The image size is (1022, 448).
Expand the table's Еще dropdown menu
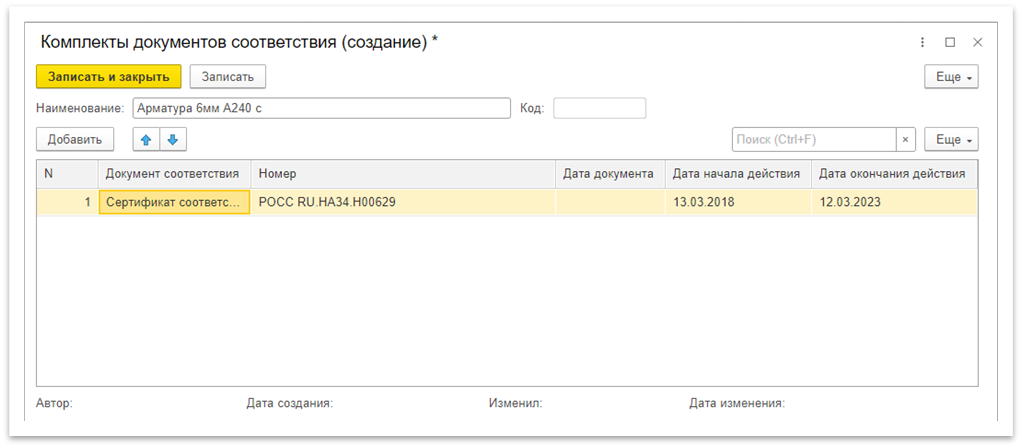pyautogui.click(x=951, y=139)
